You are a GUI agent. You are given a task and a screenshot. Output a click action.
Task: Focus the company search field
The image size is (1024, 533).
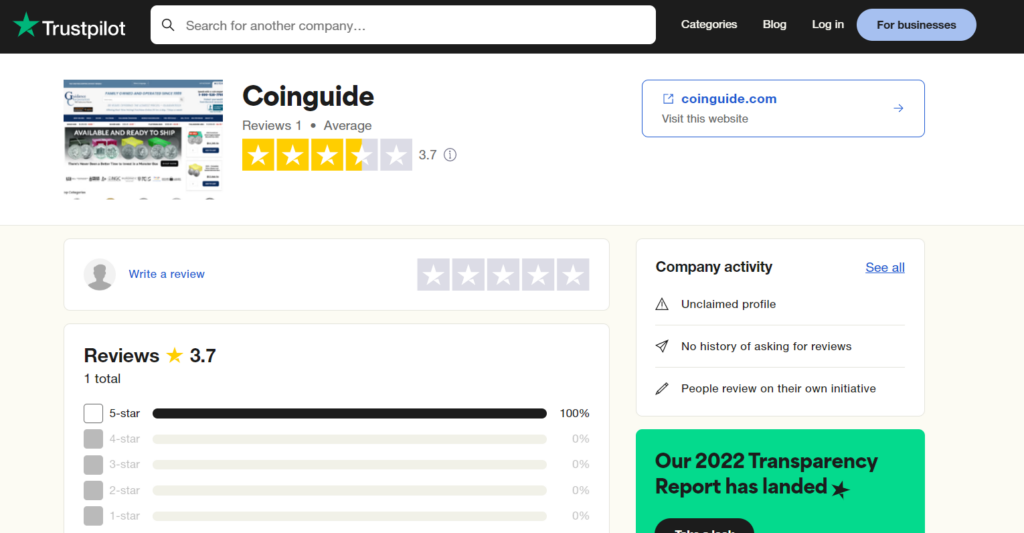[403, 25]
